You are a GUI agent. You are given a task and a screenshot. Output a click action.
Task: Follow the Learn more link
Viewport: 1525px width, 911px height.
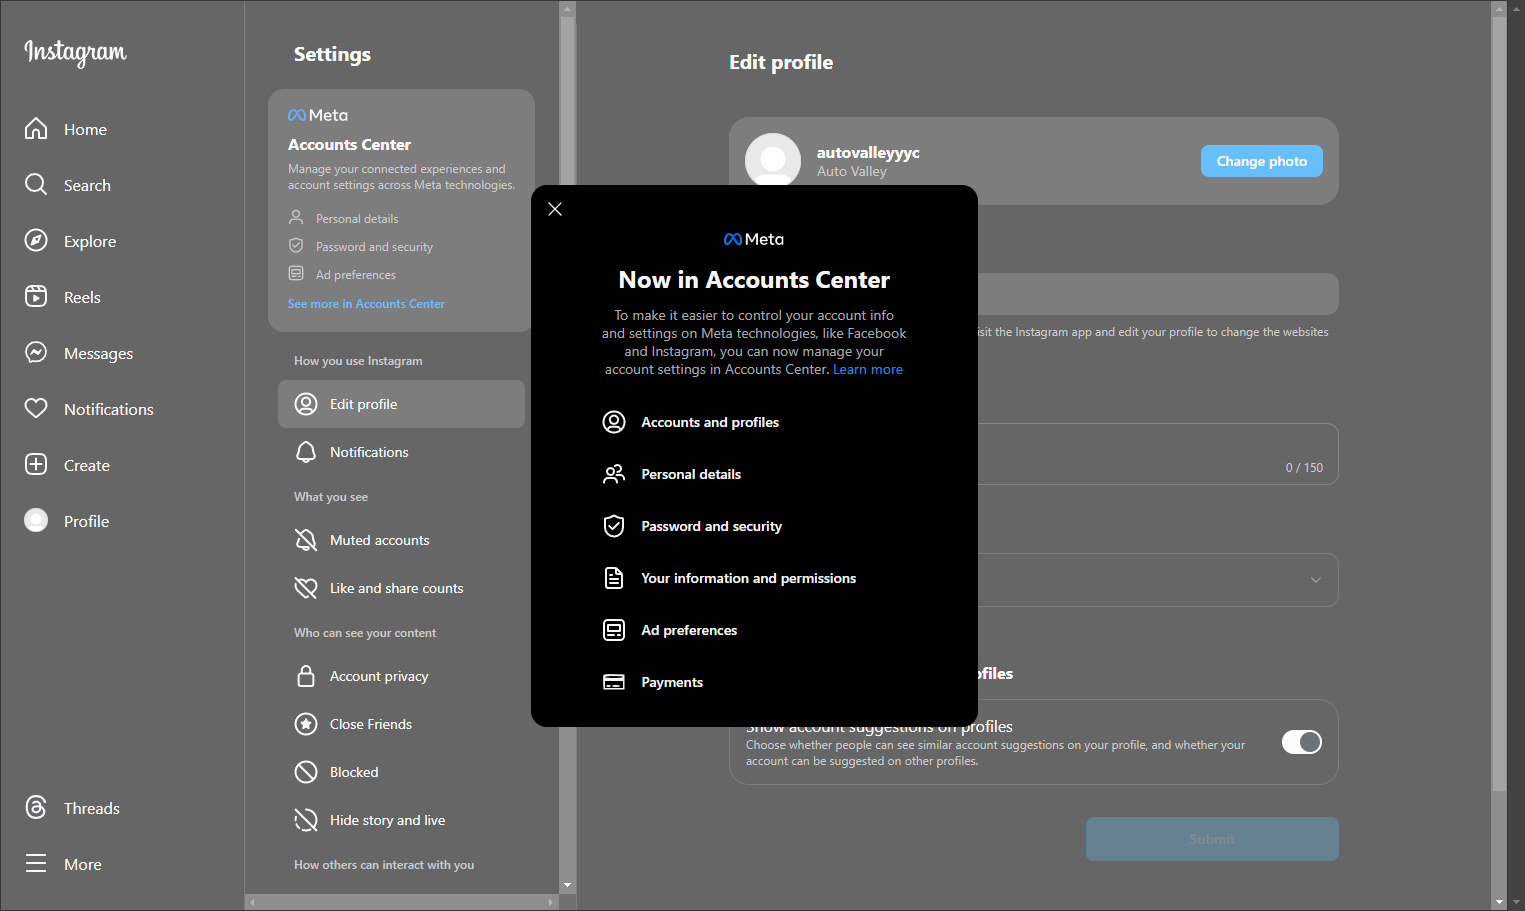(868, 369)
